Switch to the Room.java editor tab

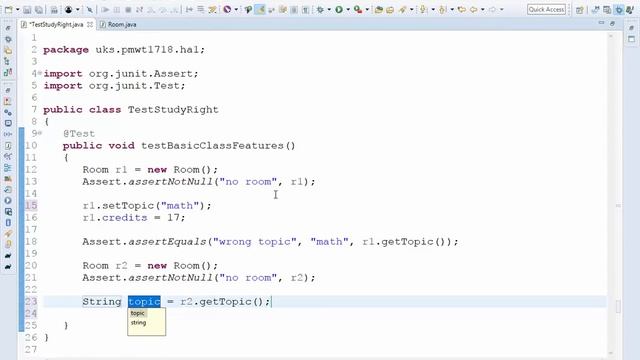tap(122, 25)
